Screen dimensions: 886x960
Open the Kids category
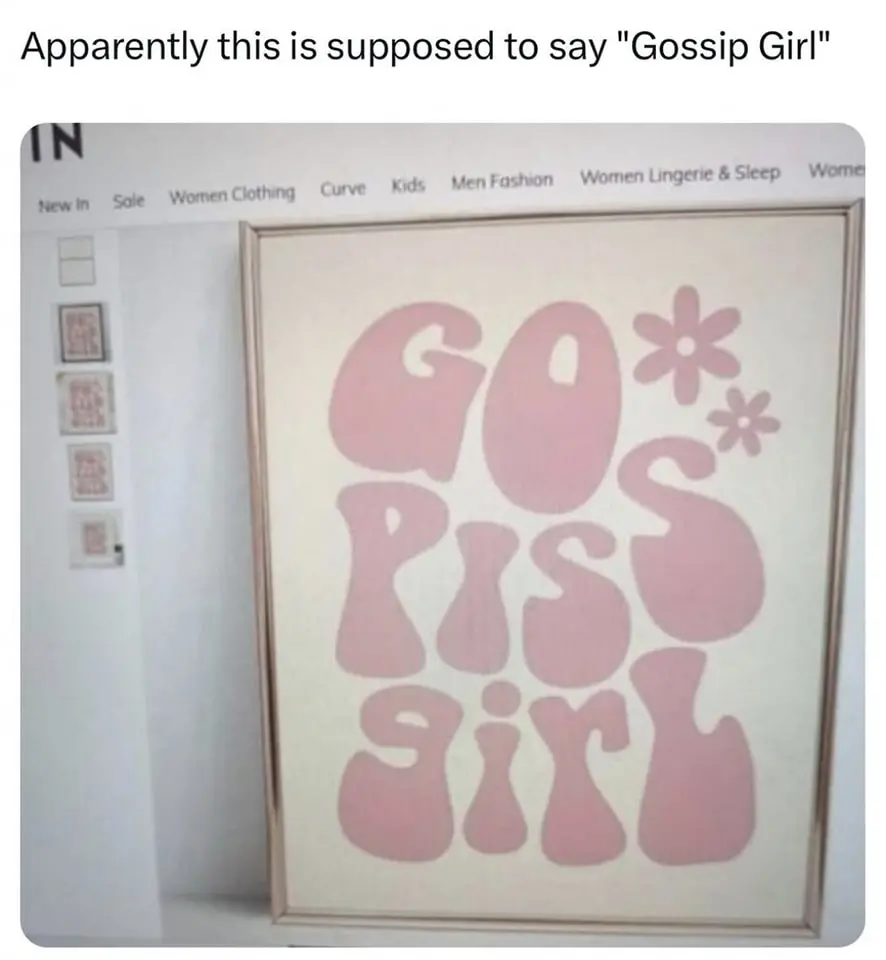click(x=408, y=185)
